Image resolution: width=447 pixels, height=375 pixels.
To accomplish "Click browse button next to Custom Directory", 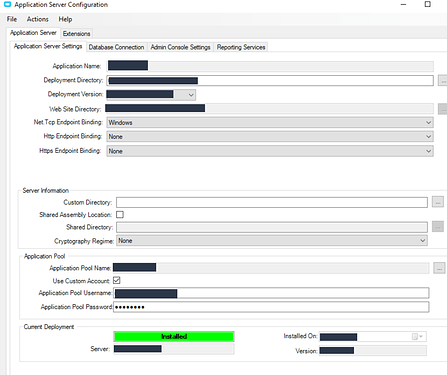I will [438, 202].
